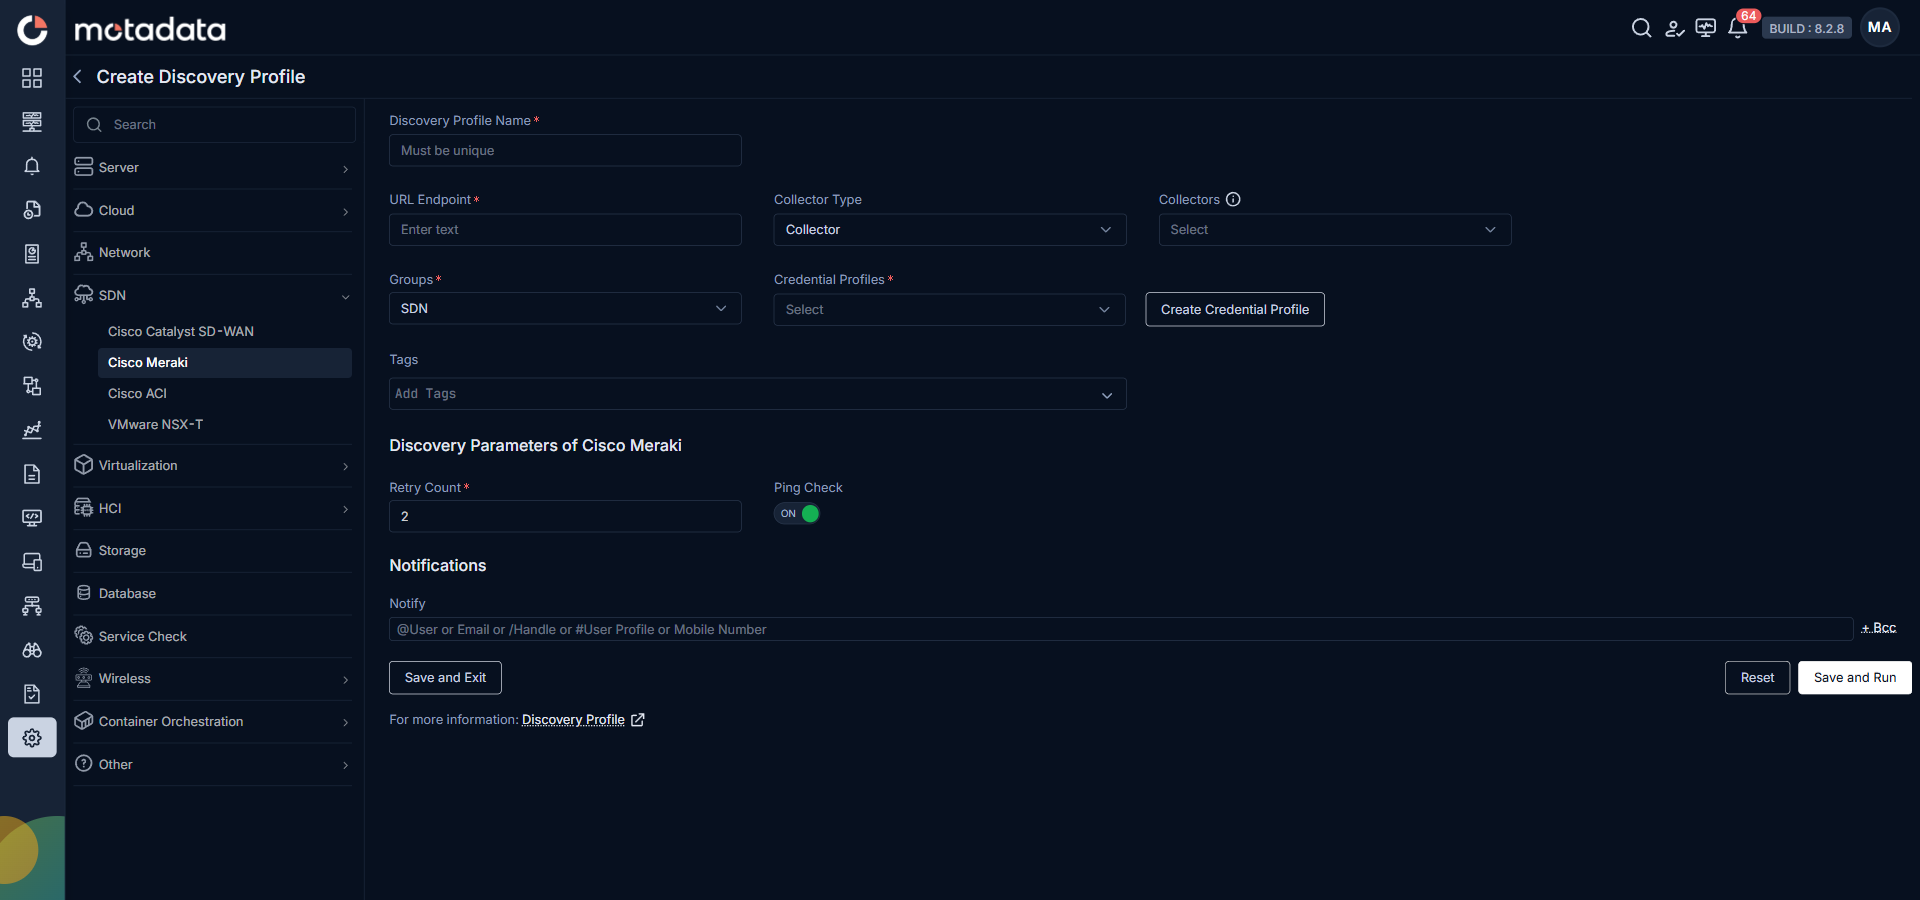
Task: Click the Create Credential Profile button
Action: pos(1235,310)
